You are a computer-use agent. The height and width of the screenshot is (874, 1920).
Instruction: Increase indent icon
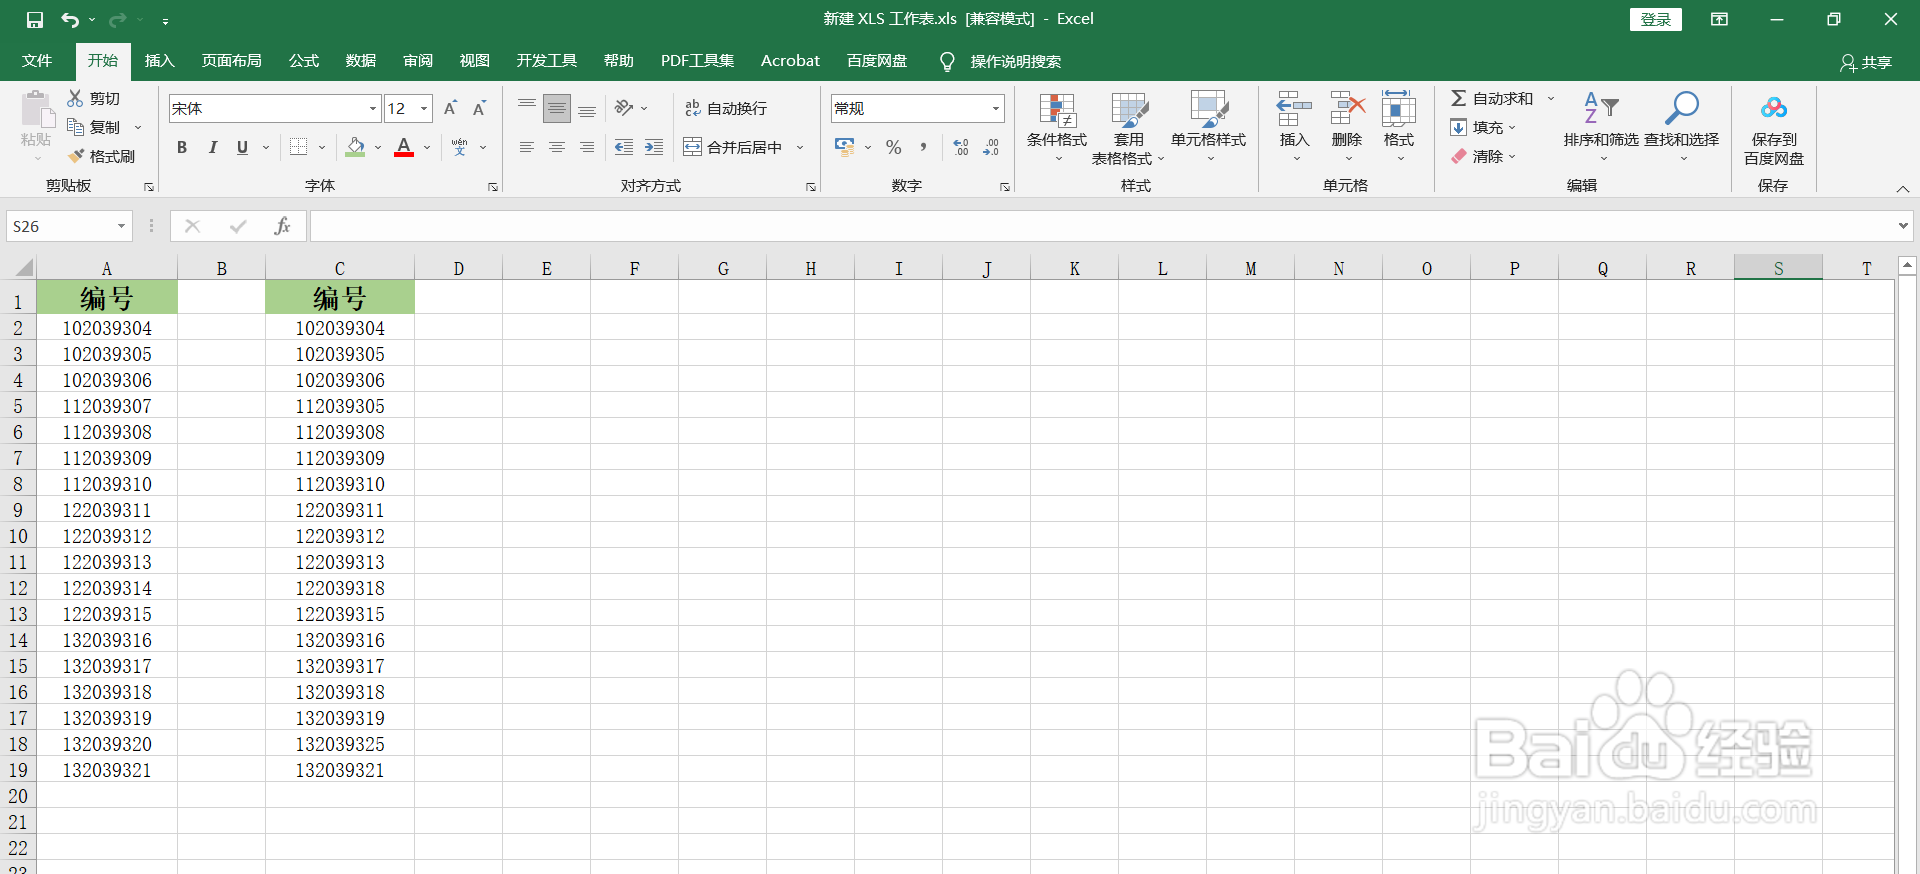click(x=654, y=147)
